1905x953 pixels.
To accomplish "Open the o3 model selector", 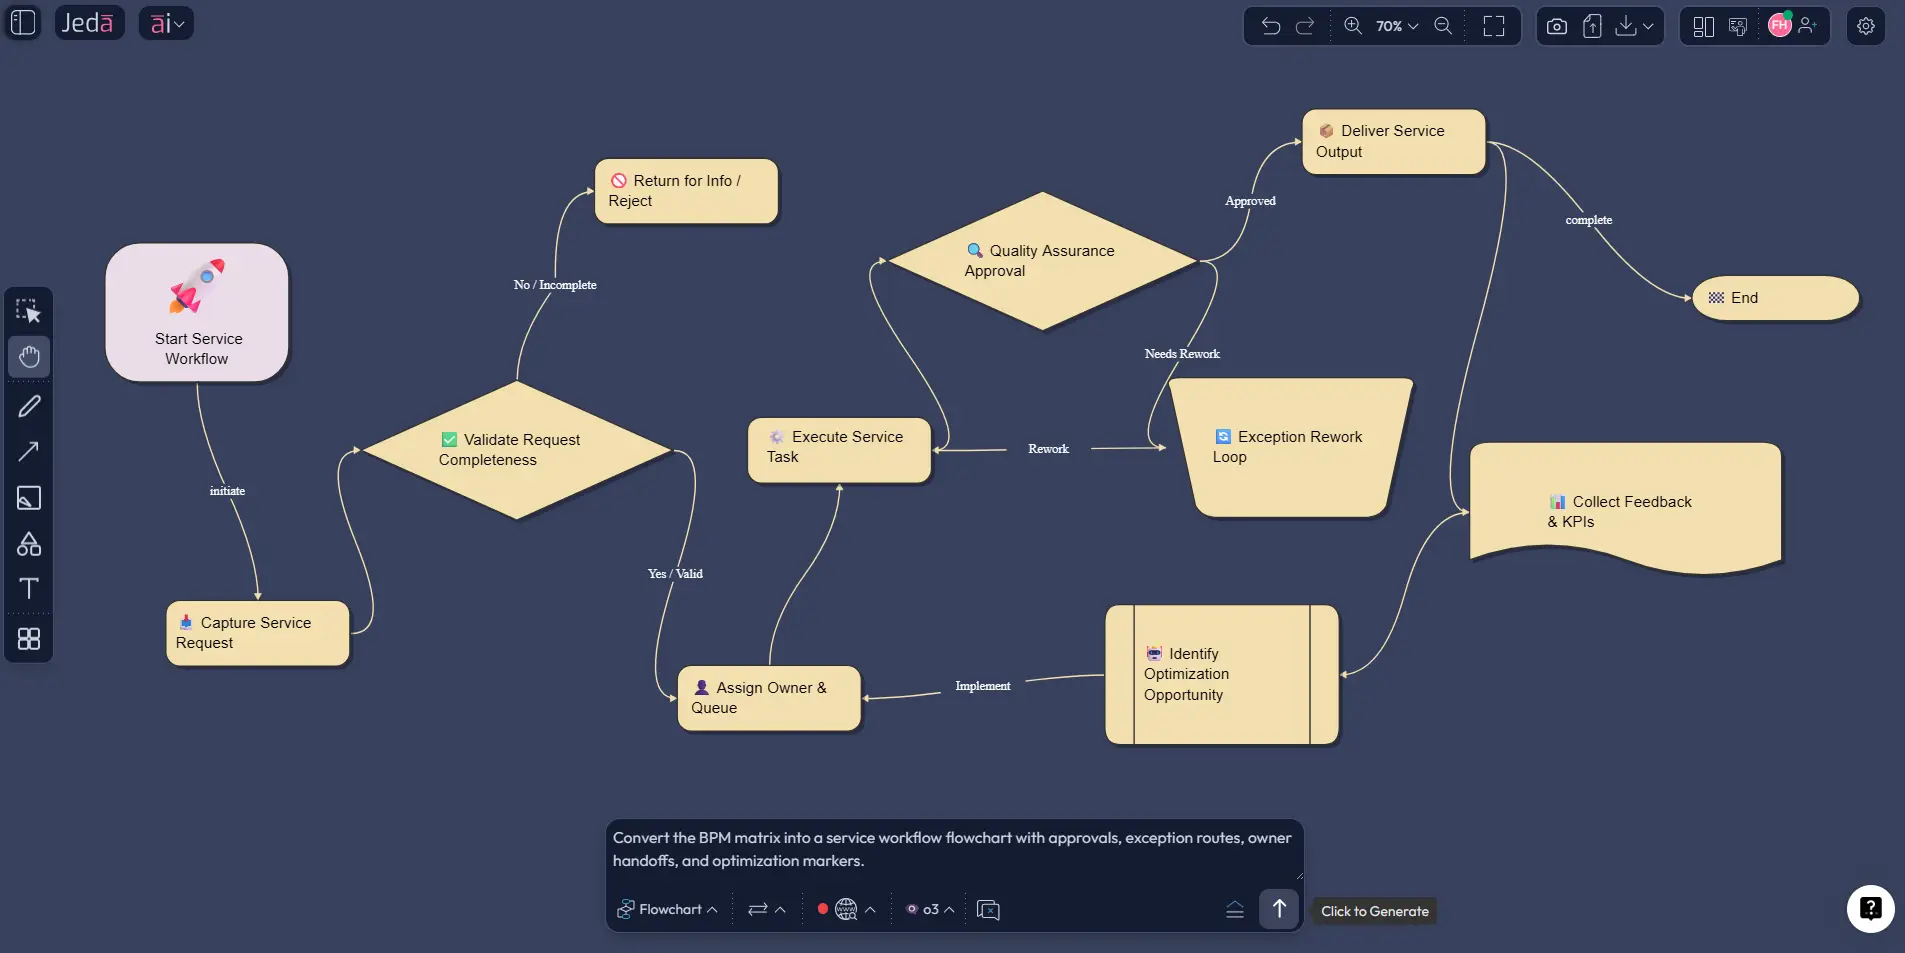I will click(929, 909).
